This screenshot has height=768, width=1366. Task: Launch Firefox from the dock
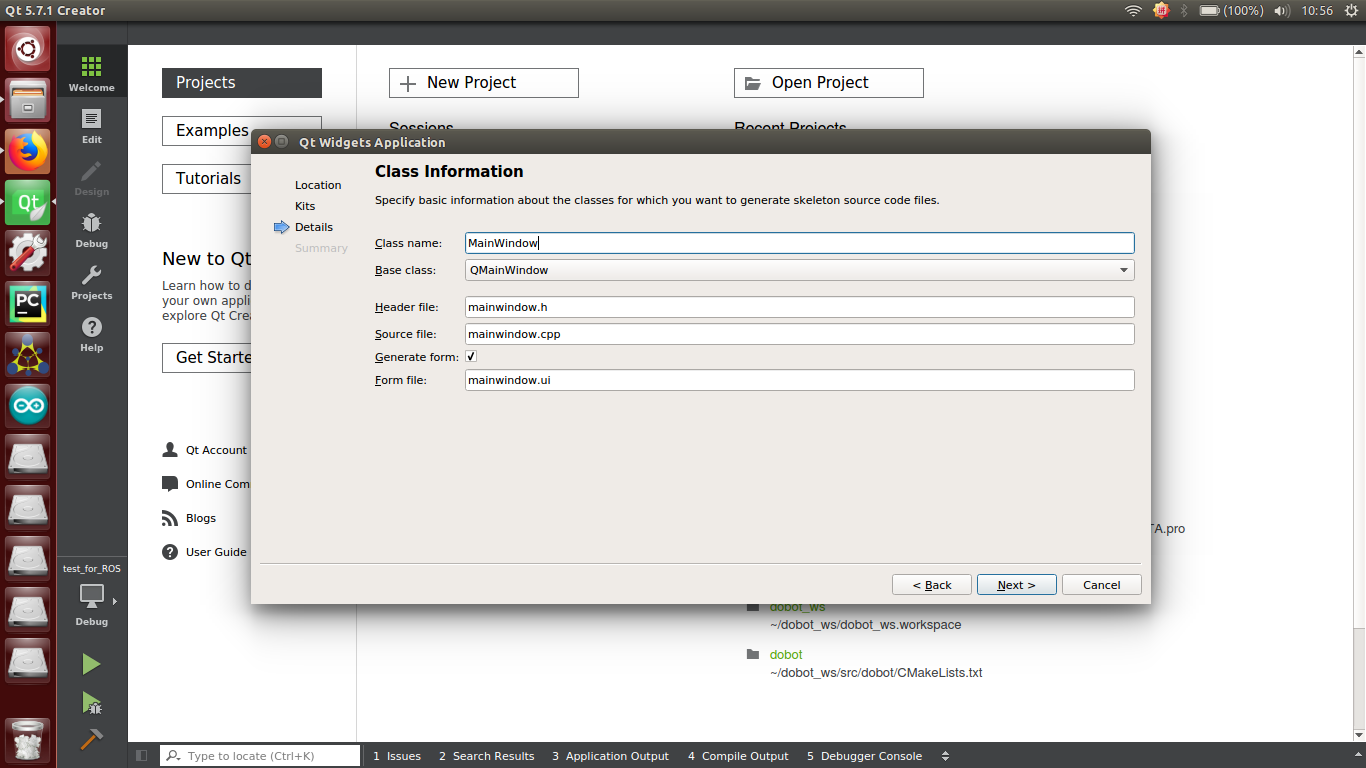click(28, 152)
